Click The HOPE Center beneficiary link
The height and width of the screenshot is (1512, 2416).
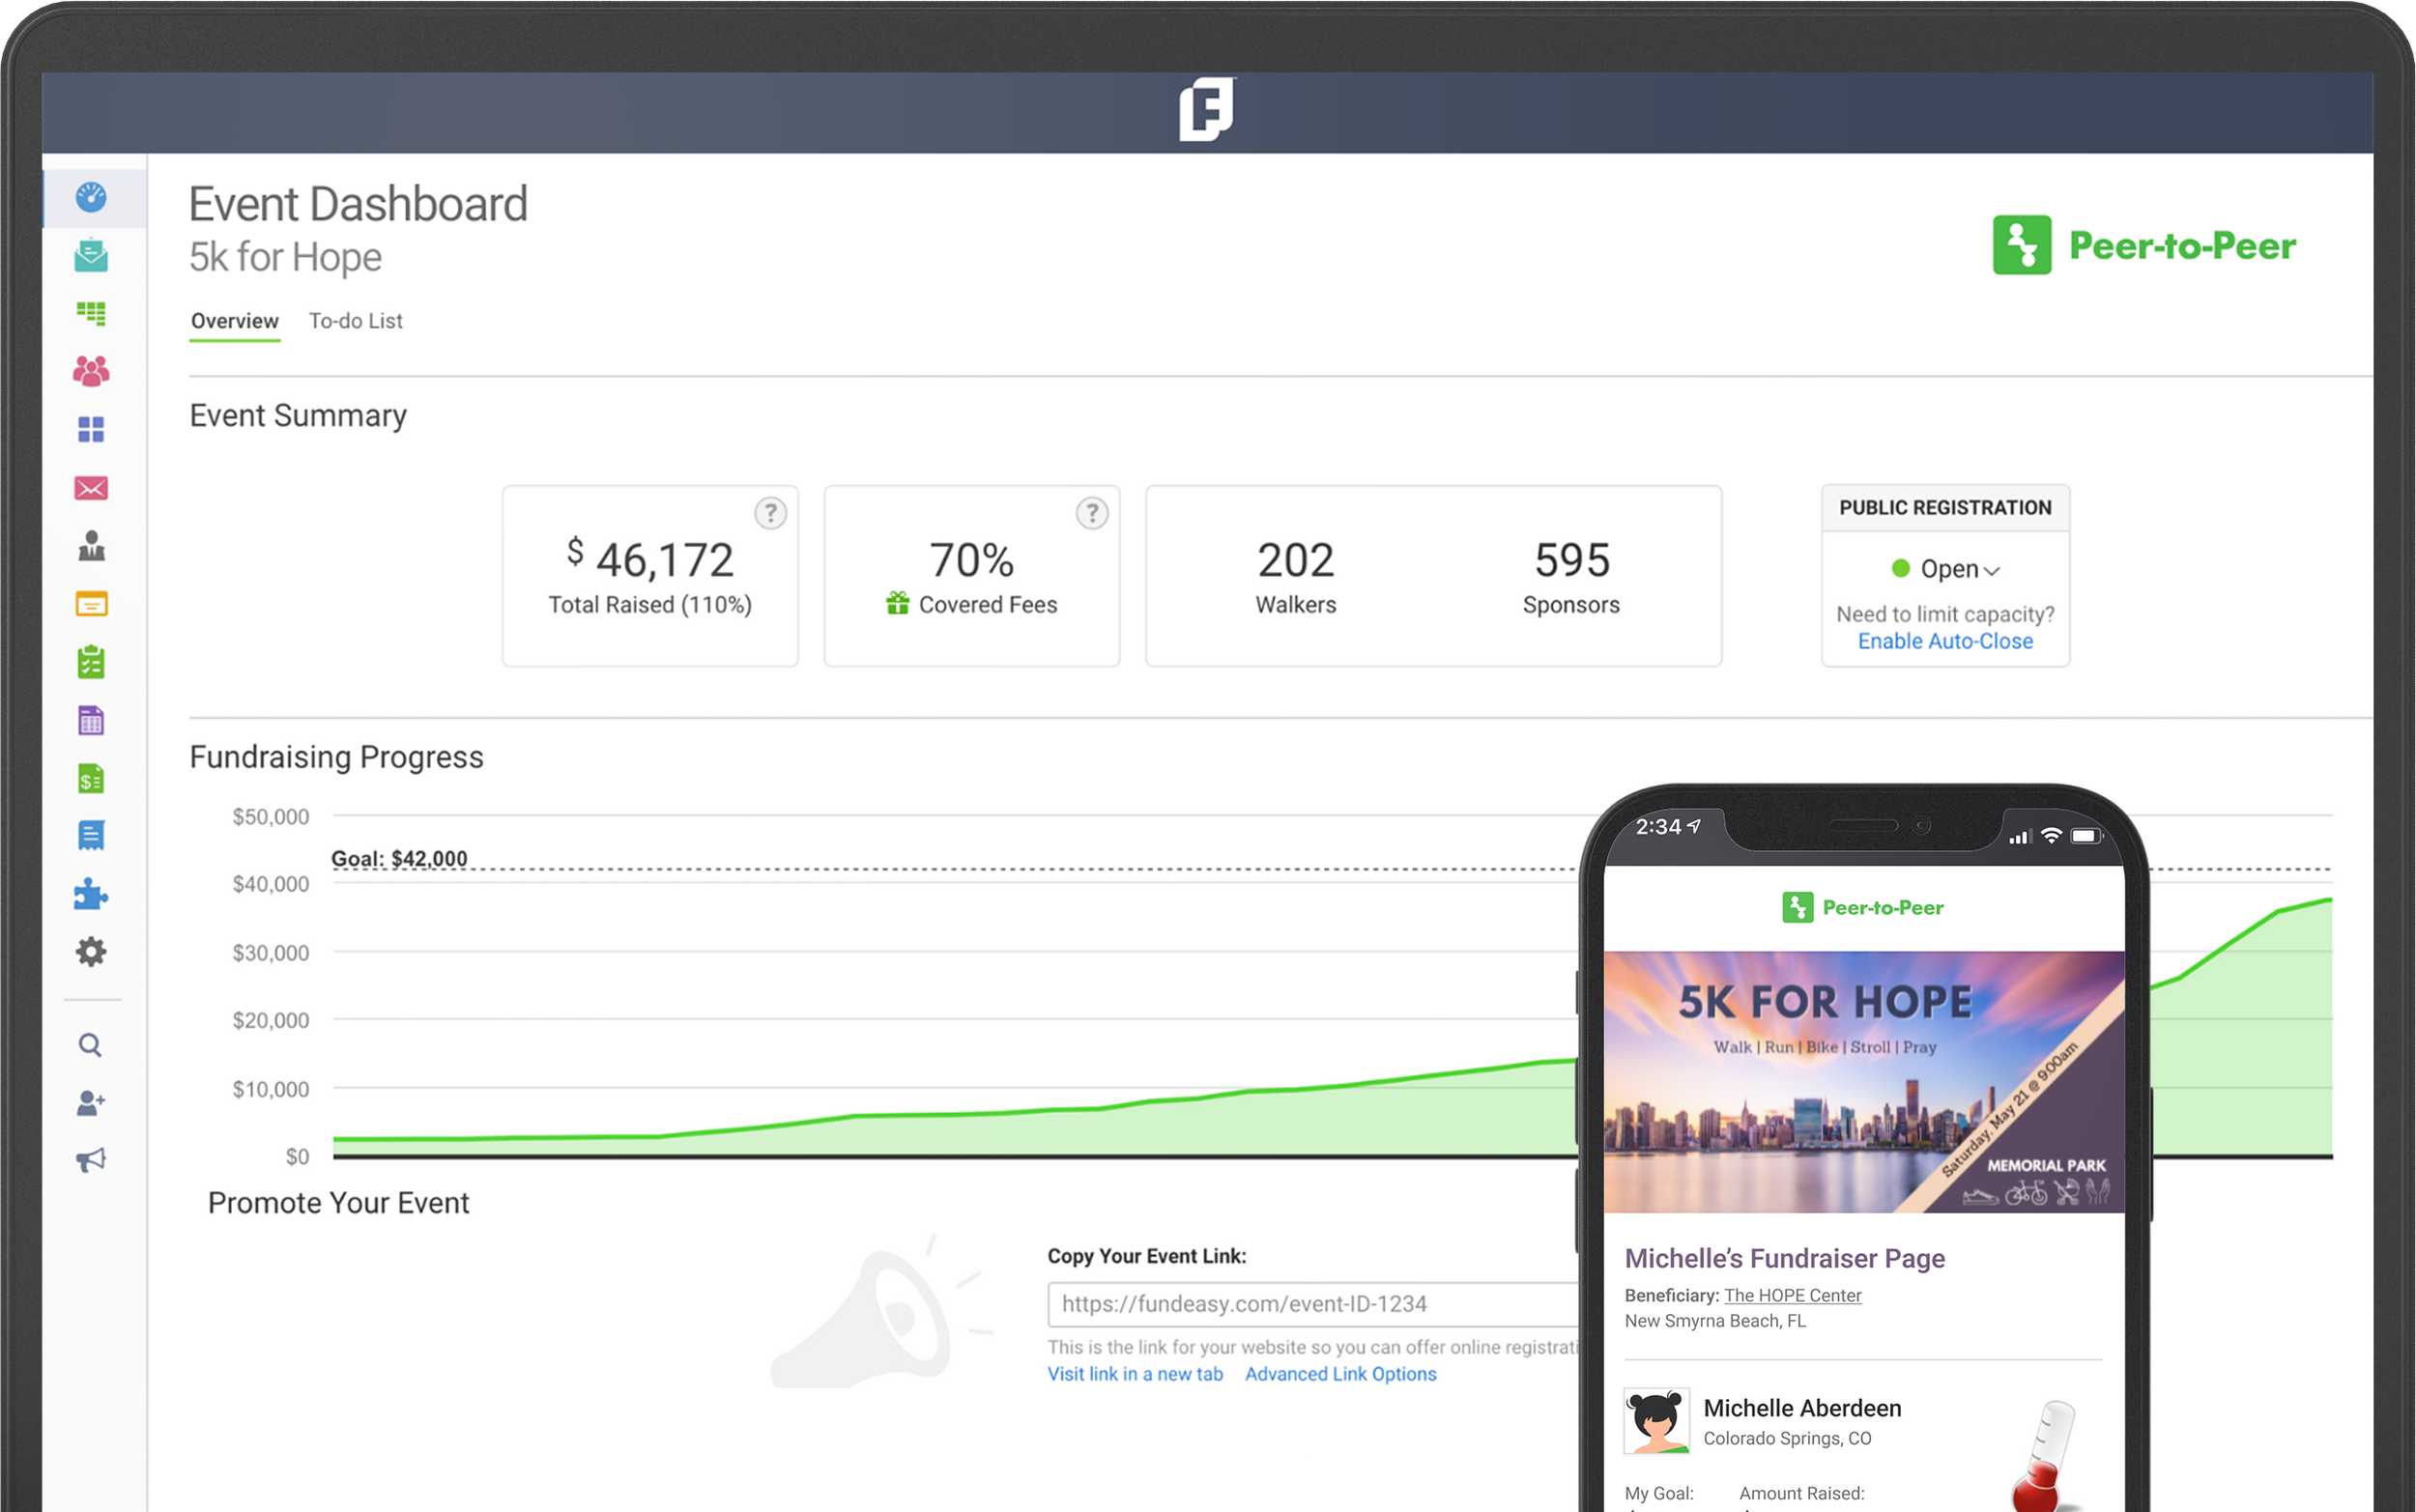point(1792,1295)
